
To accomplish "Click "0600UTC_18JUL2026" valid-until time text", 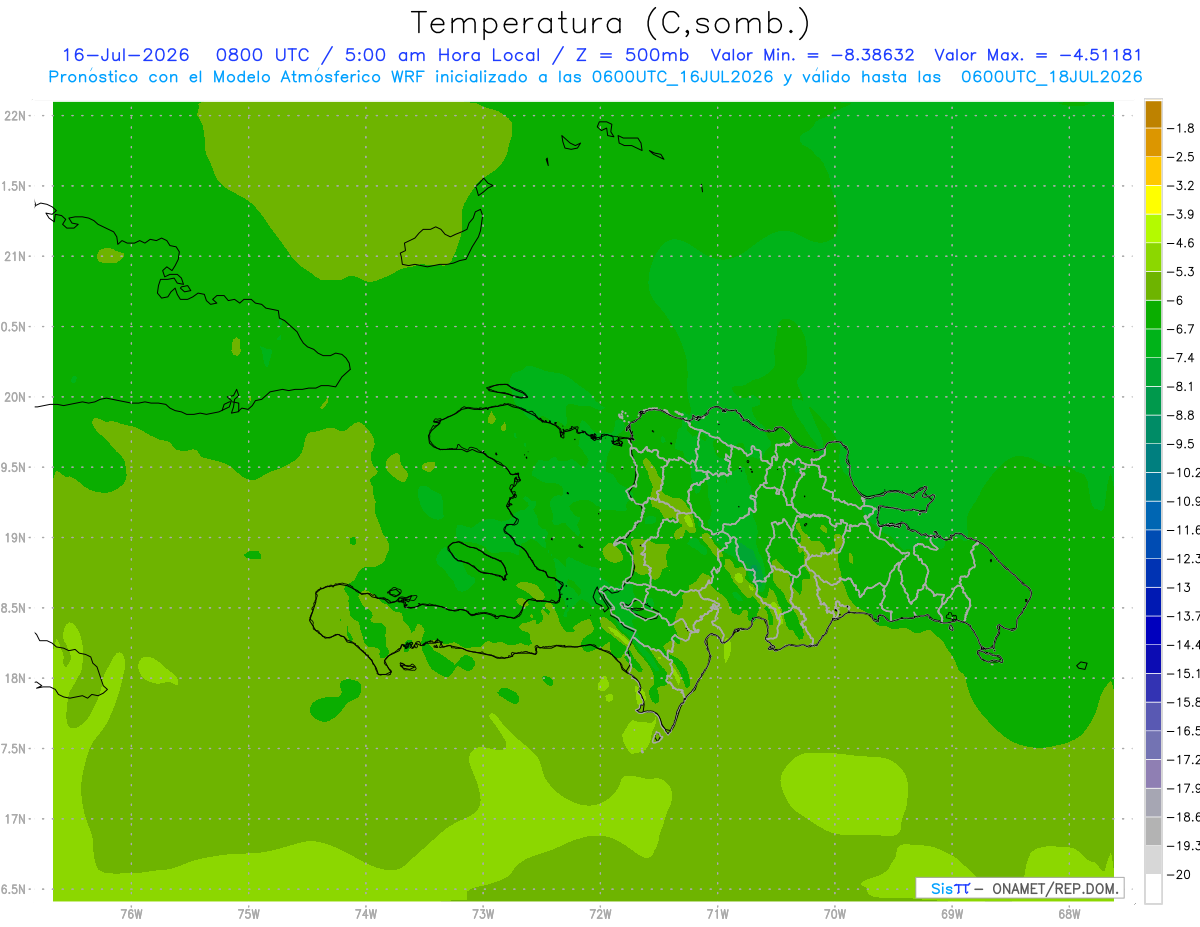I will [x=1051, y=77].
